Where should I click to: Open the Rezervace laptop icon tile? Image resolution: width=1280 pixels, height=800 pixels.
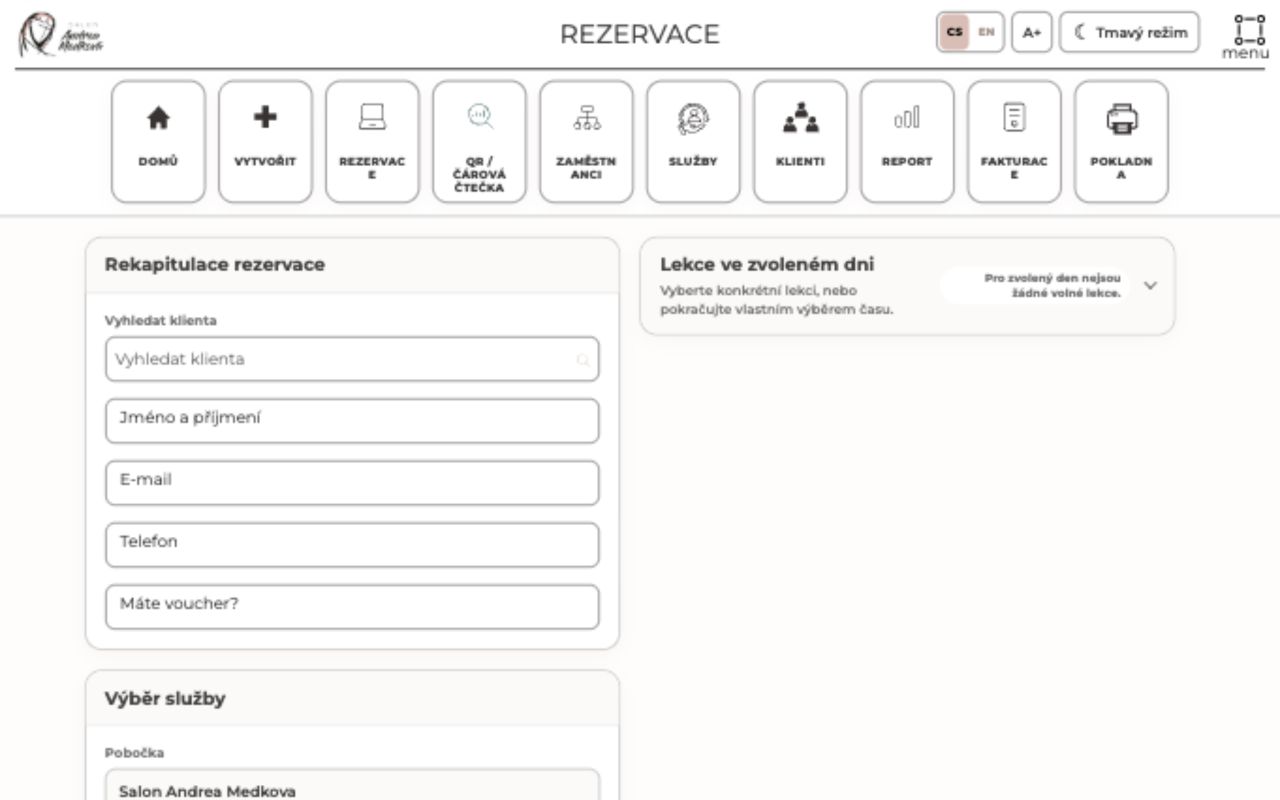click(x=372, y=141)
